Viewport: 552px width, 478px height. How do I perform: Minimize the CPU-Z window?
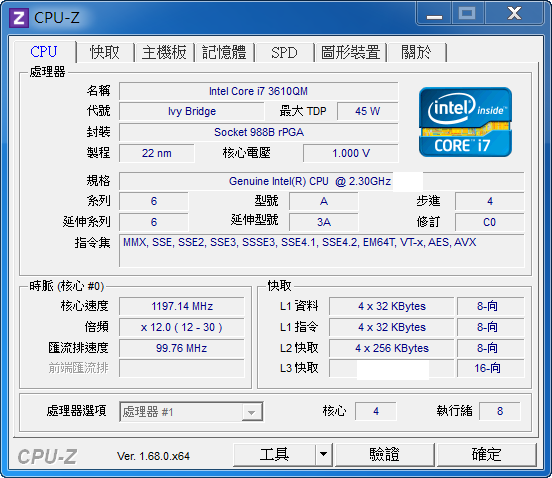(434, 14)
